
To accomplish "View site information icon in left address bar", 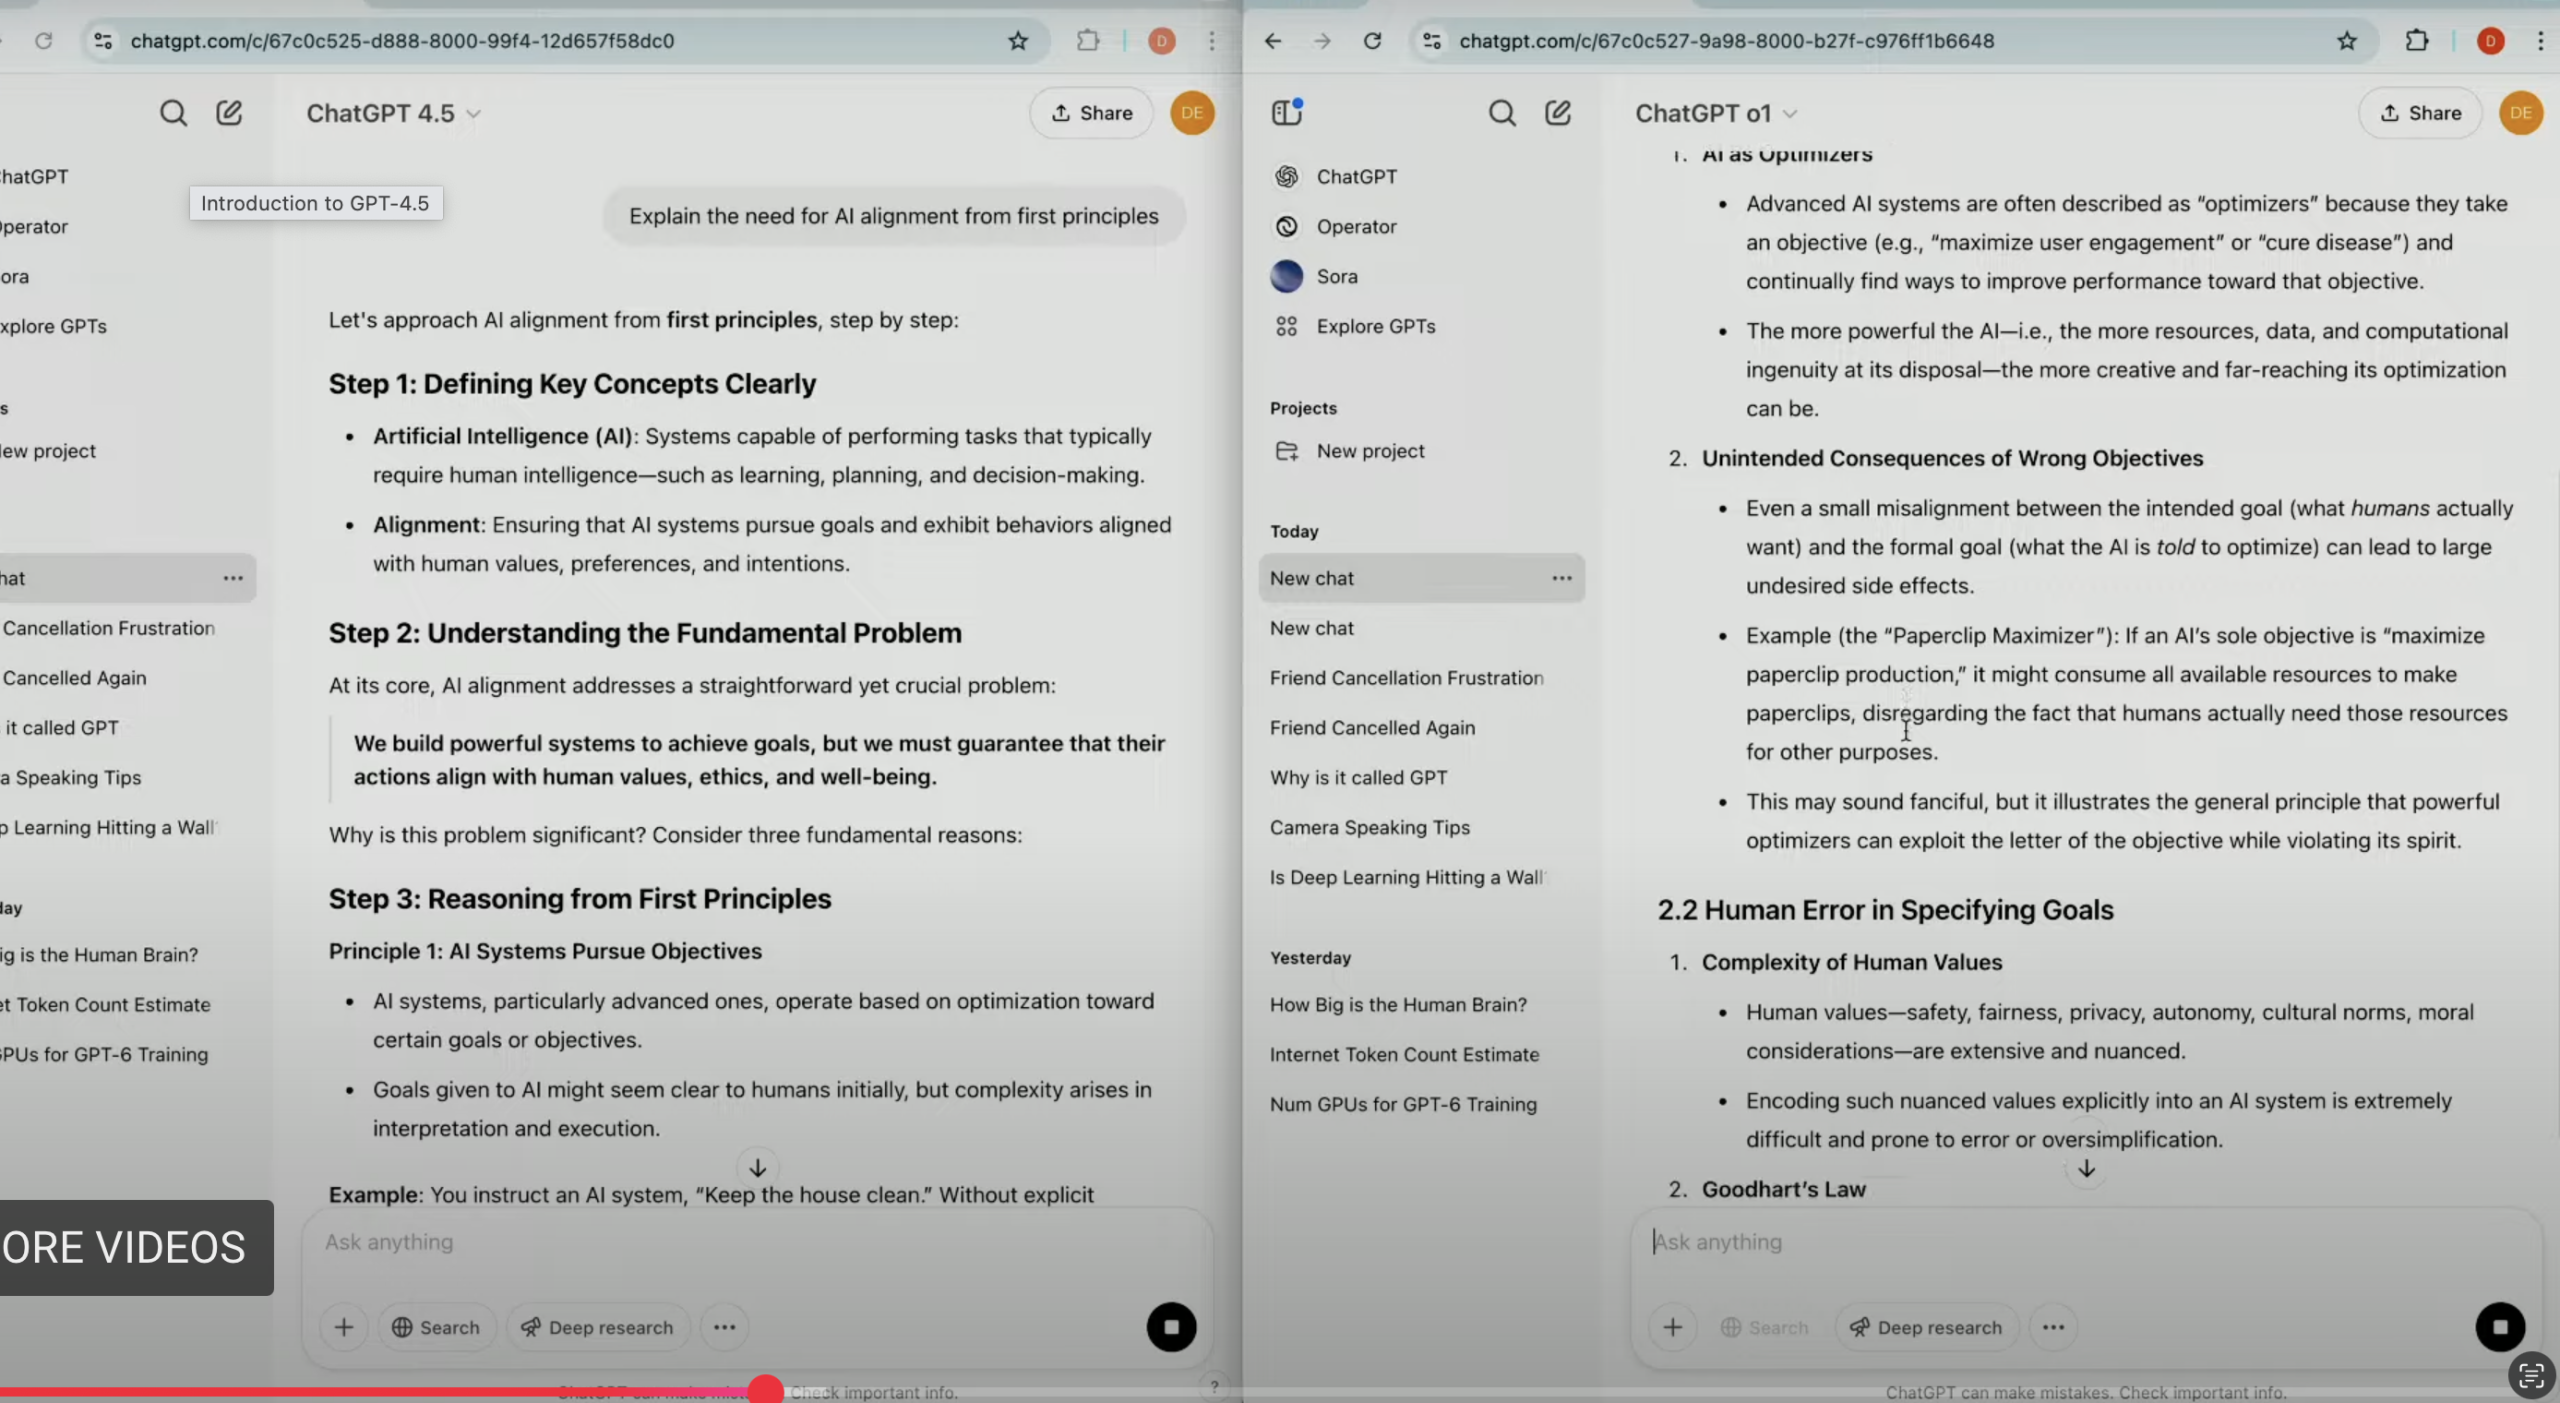I will pos(102,41).
